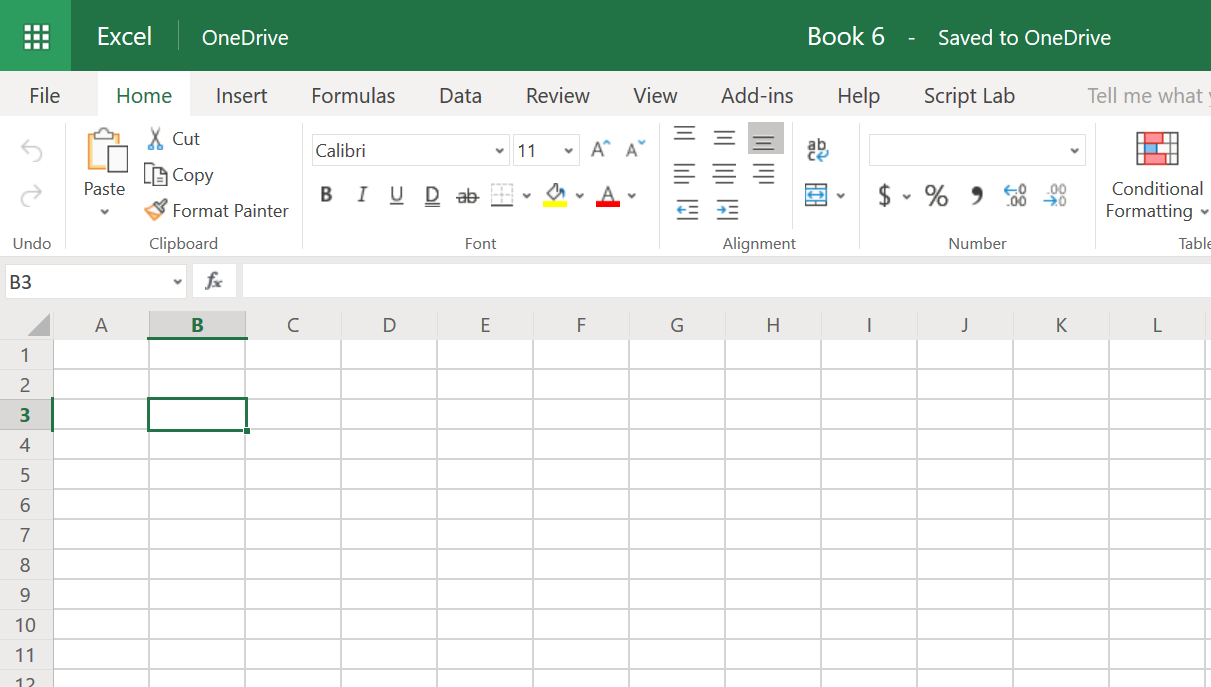Click the OneDrive link in header
Viewport: 1211px width, 687px height.
(245, 38)
